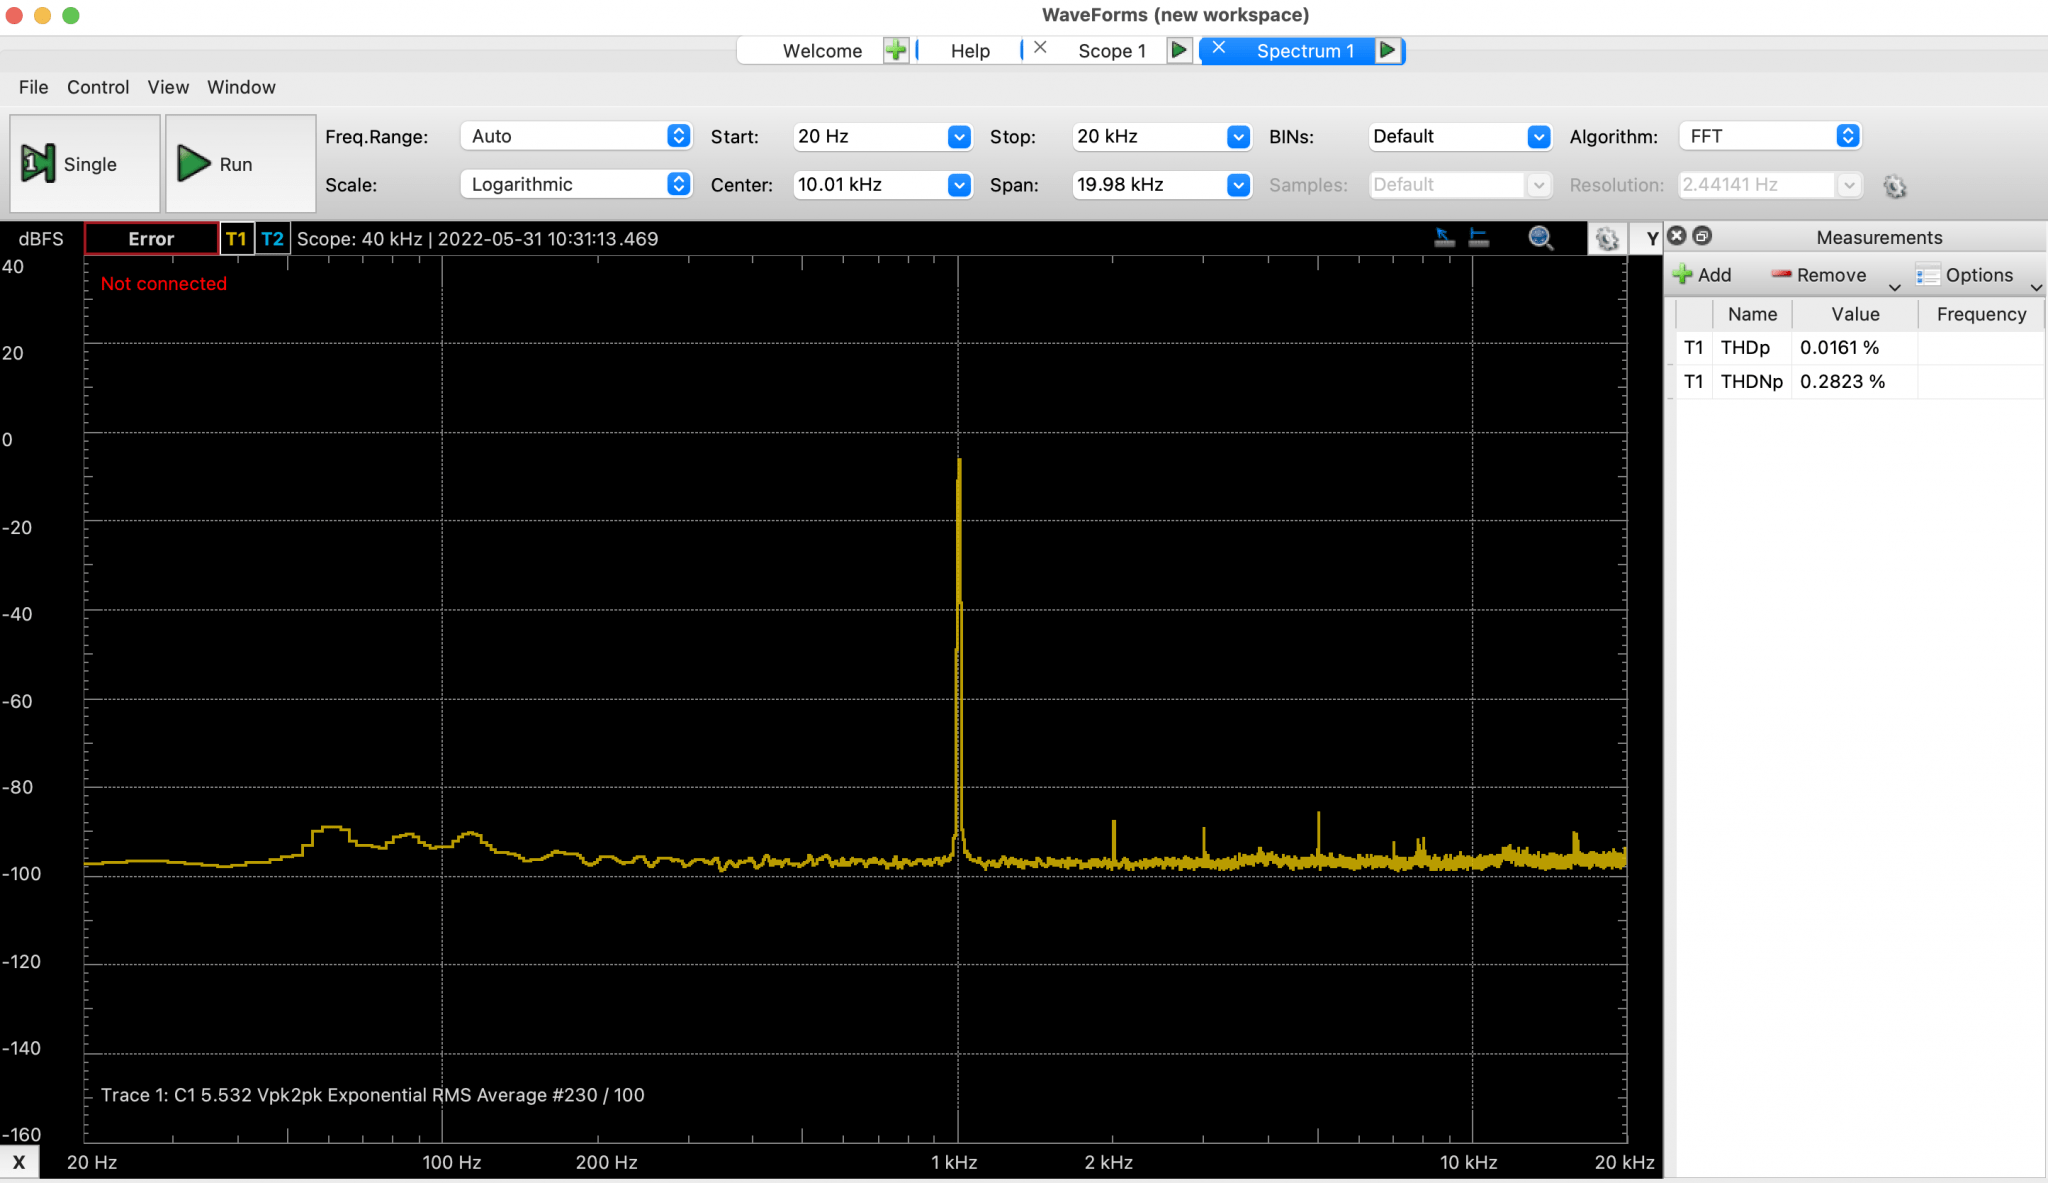The width and height of the screenshot is (2048, 1183).
Task: Click the Error status indicator
Action: pos(151,239)
